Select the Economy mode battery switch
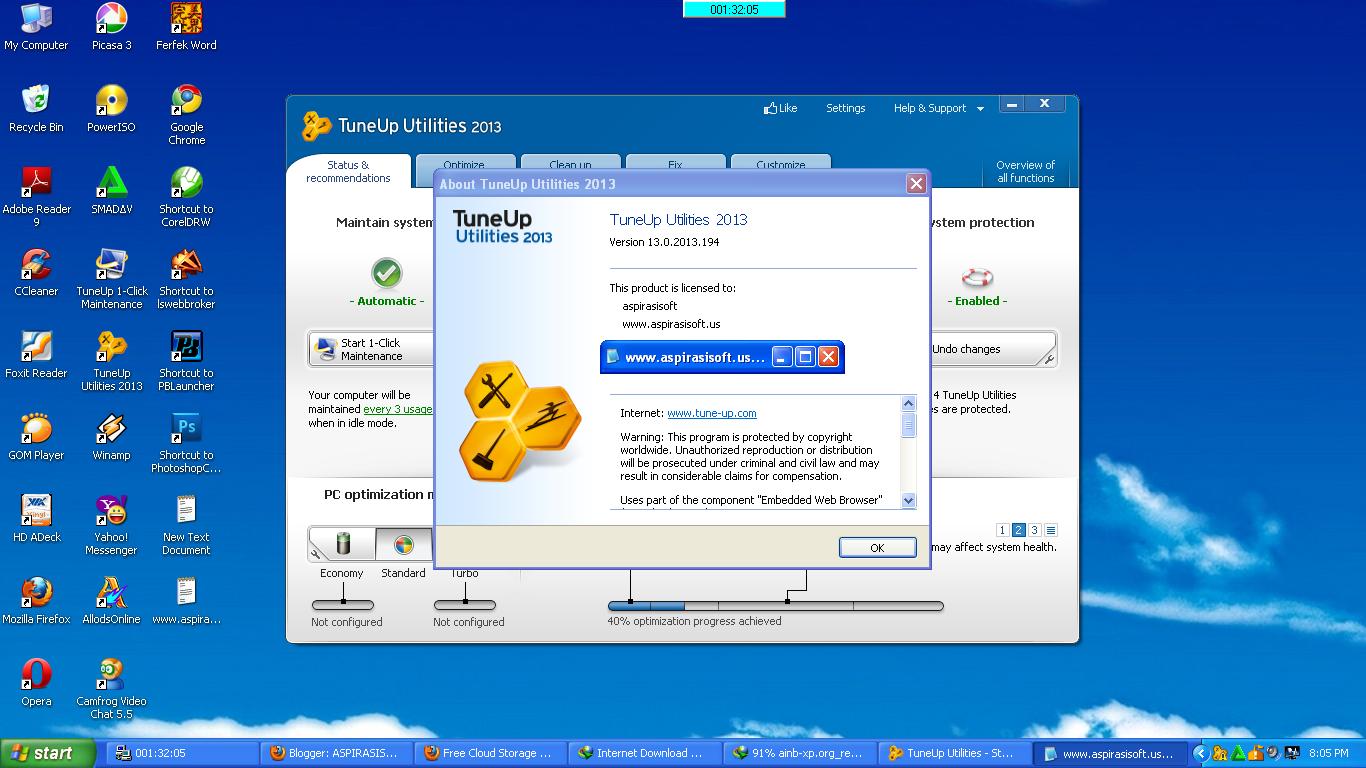The image size is (1366, 768). pos(342,544)
